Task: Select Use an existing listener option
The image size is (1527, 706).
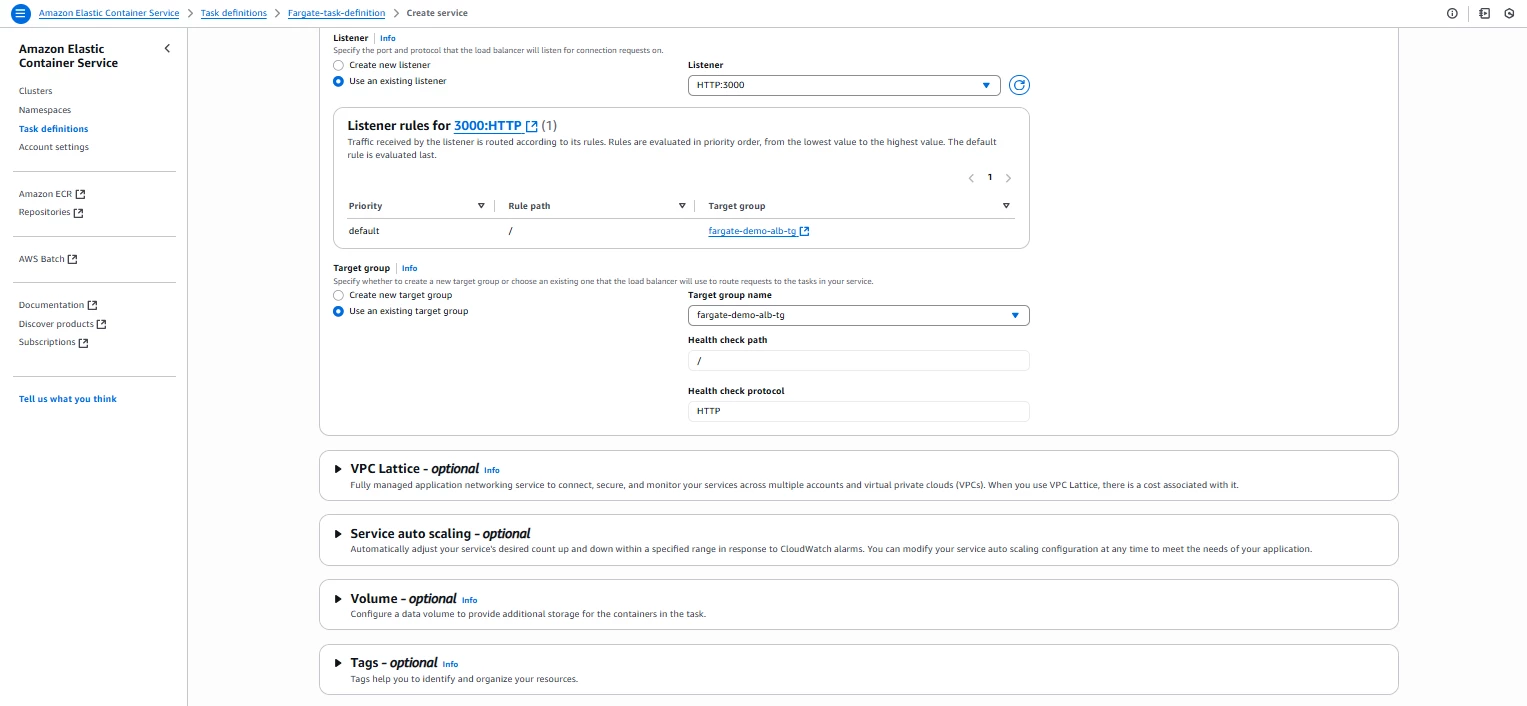Action: pos(338,81)
